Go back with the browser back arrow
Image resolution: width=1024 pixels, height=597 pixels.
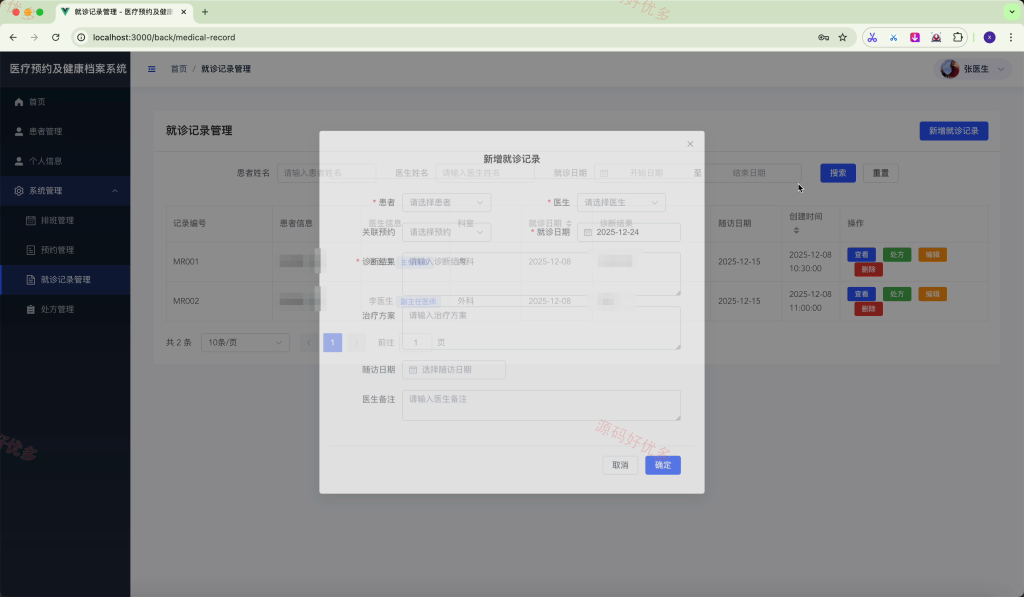coord(13,37)
